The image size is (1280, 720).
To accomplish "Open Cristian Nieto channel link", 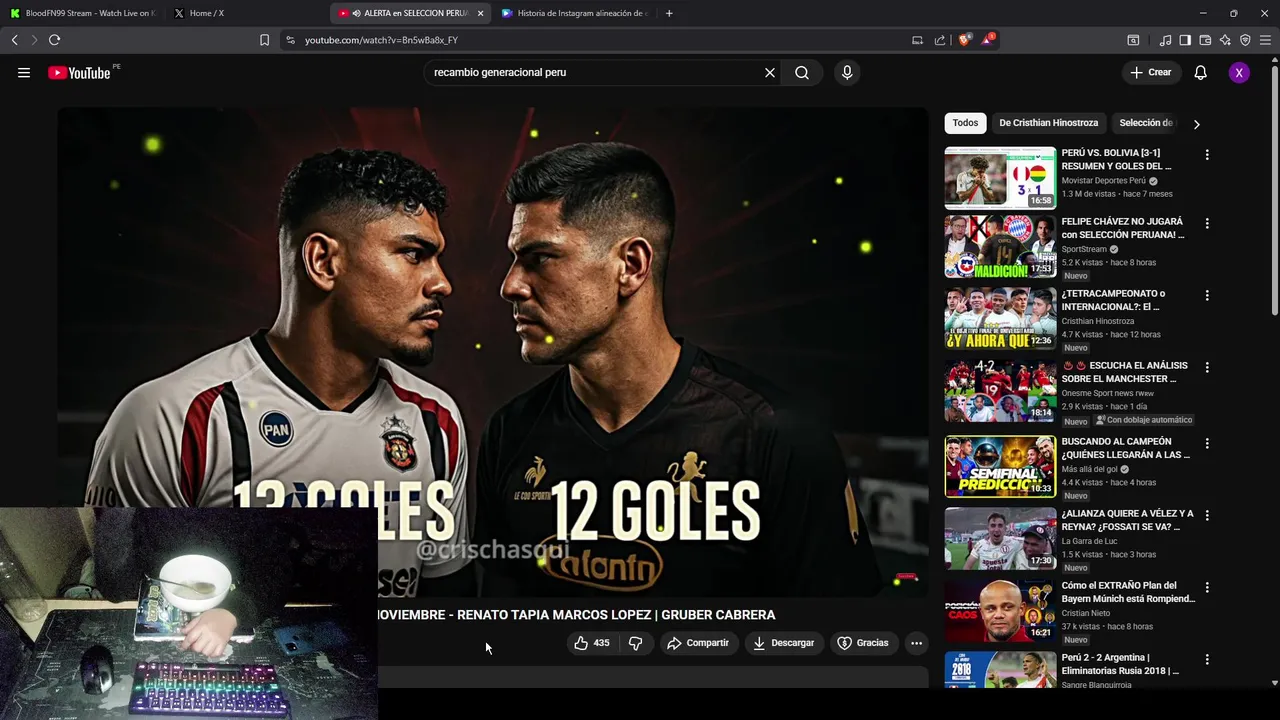I will pos(1085,613).
